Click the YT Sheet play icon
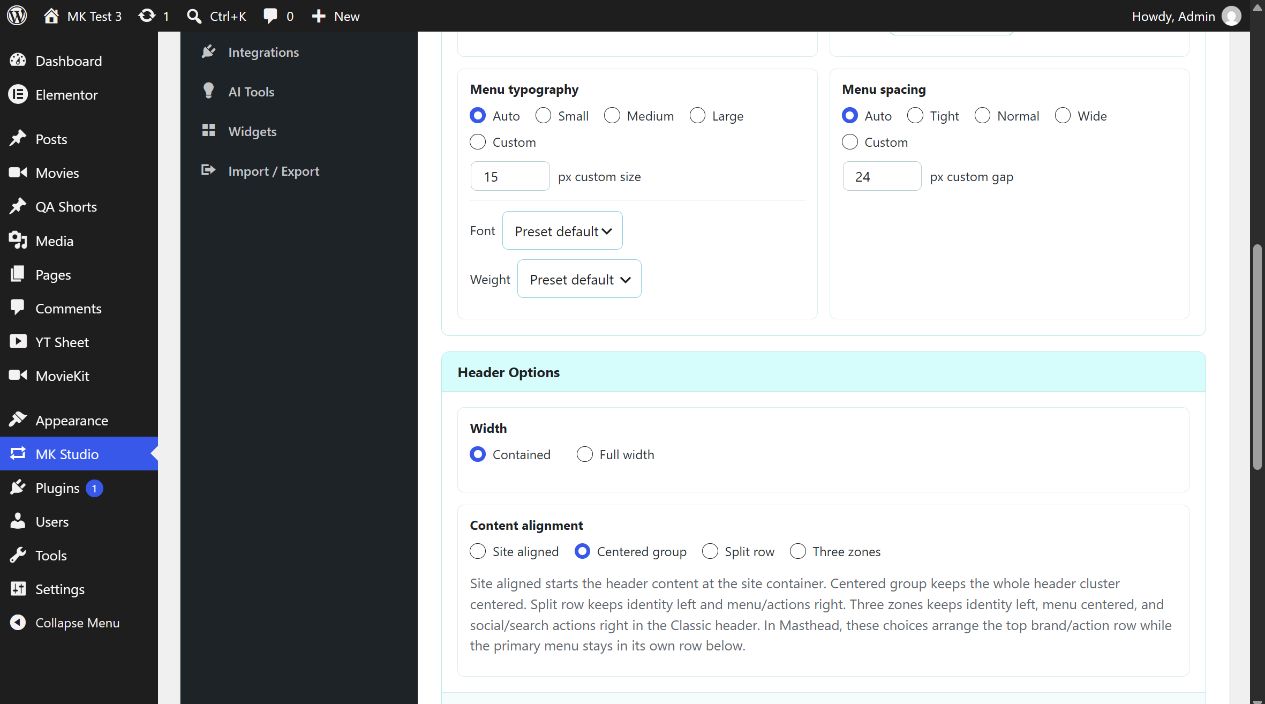 point(18,342)
